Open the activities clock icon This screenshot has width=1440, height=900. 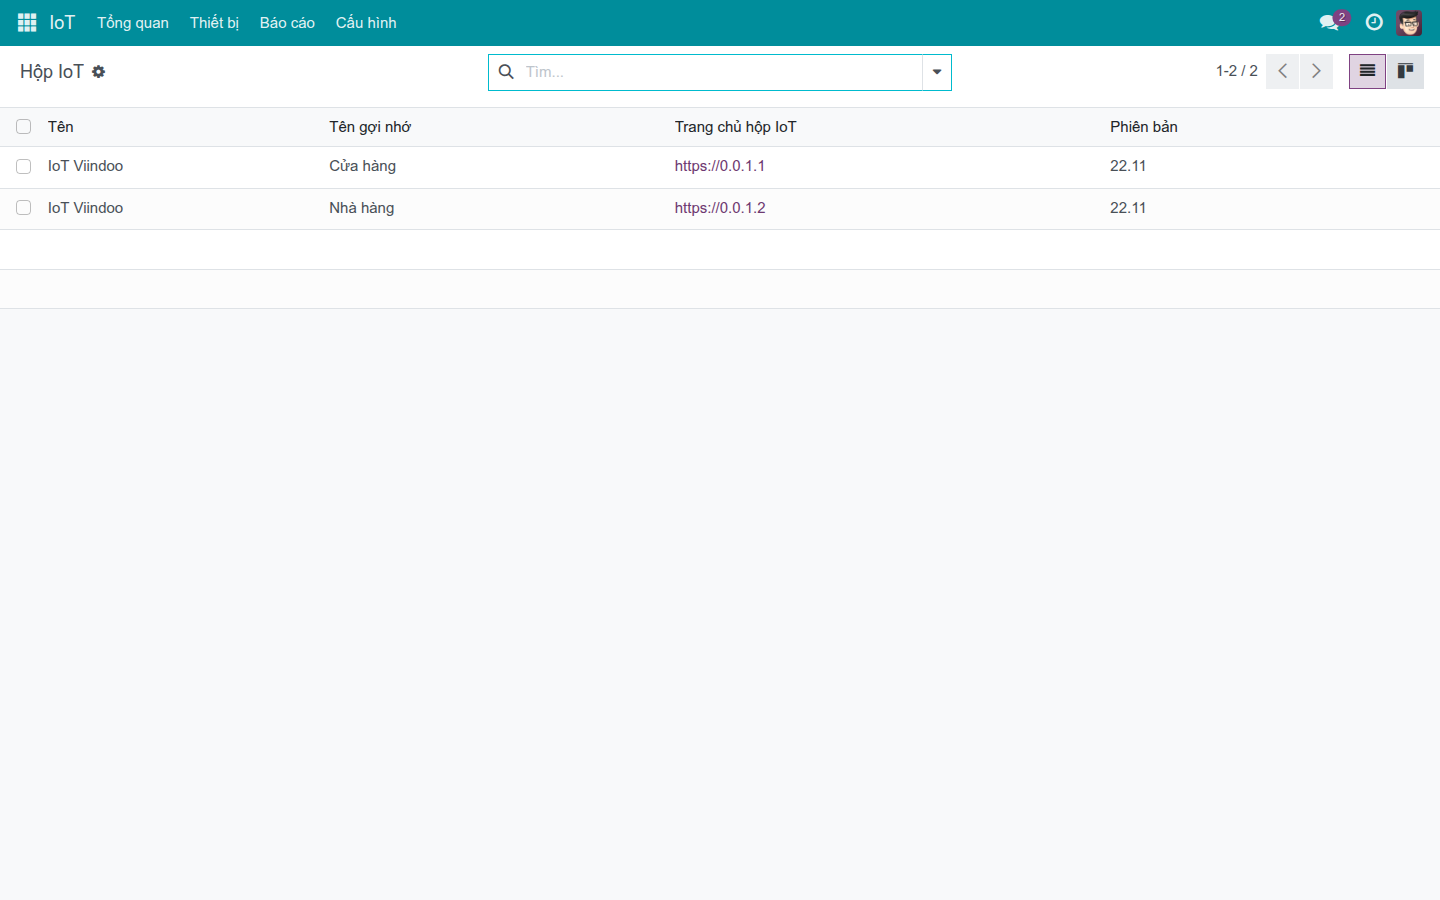[x=1374, y=22]
